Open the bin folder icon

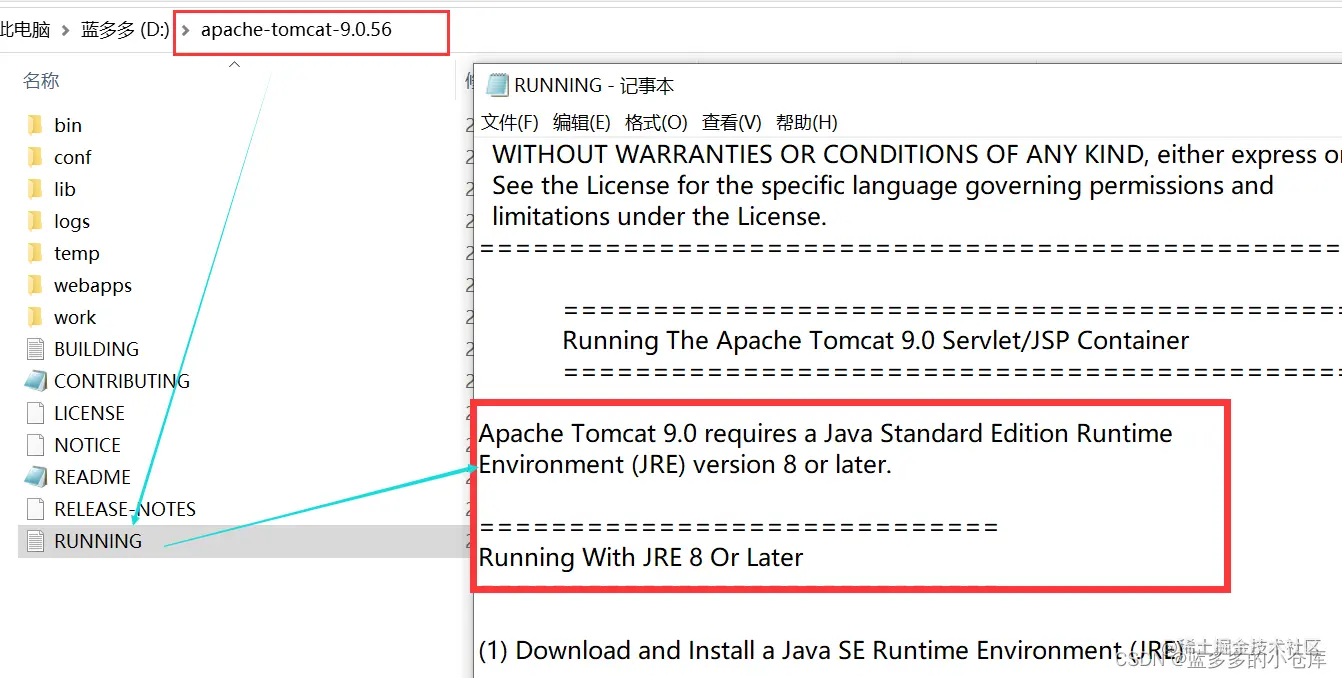36,125
